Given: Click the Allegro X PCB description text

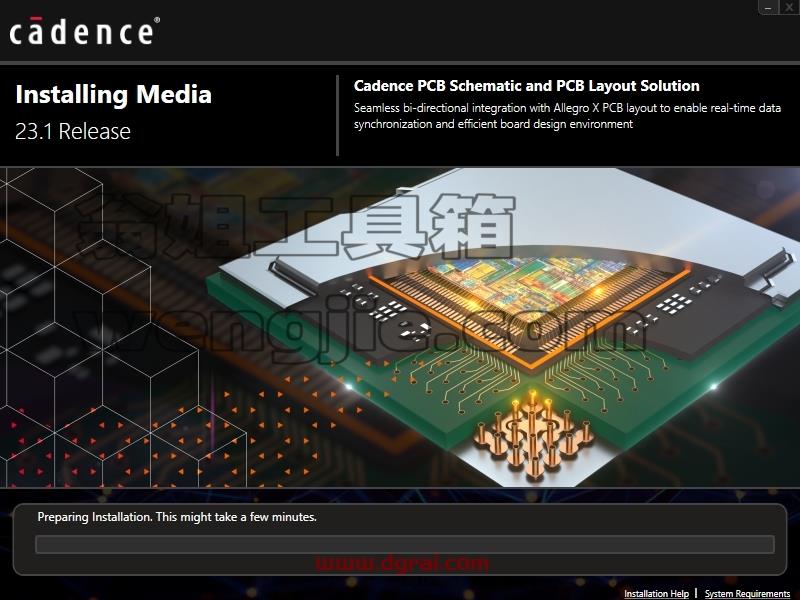Looking at the screenshot, I should click(x=567, y=116).
